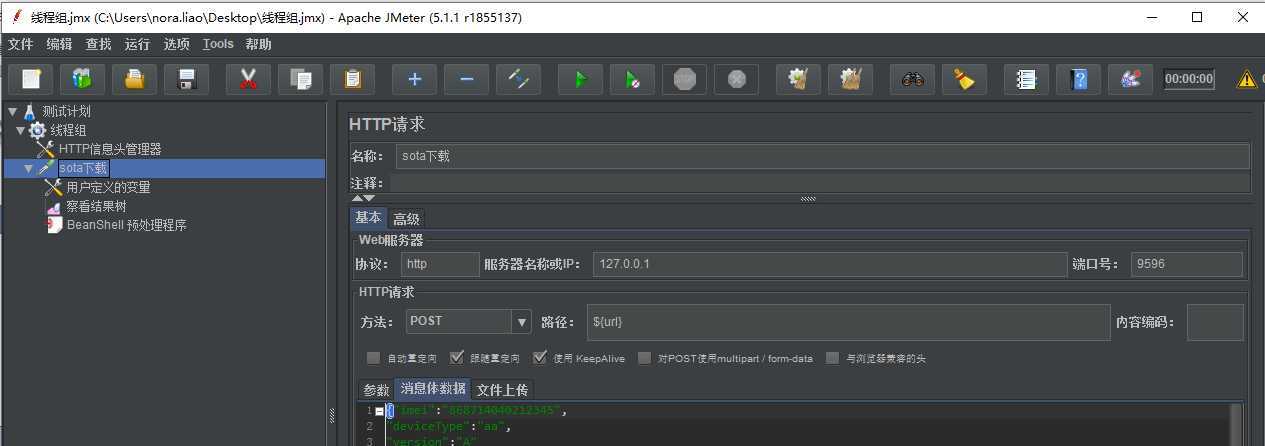
Task: Click the 端口号 field 9596
Action: (x=1187, y=264)
